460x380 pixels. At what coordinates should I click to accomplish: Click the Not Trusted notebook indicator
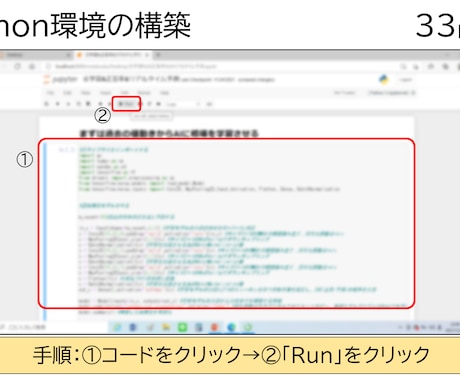[345, 93]
